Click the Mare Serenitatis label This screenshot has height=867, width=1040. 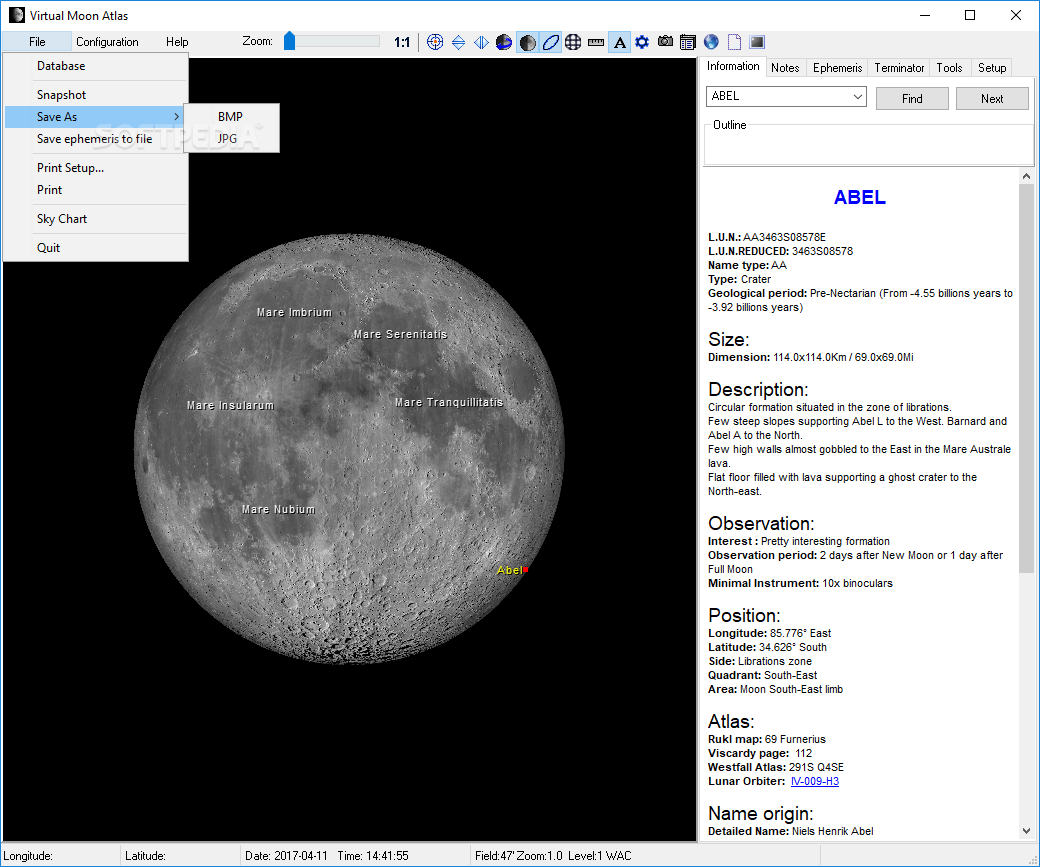tap(401, 334)
